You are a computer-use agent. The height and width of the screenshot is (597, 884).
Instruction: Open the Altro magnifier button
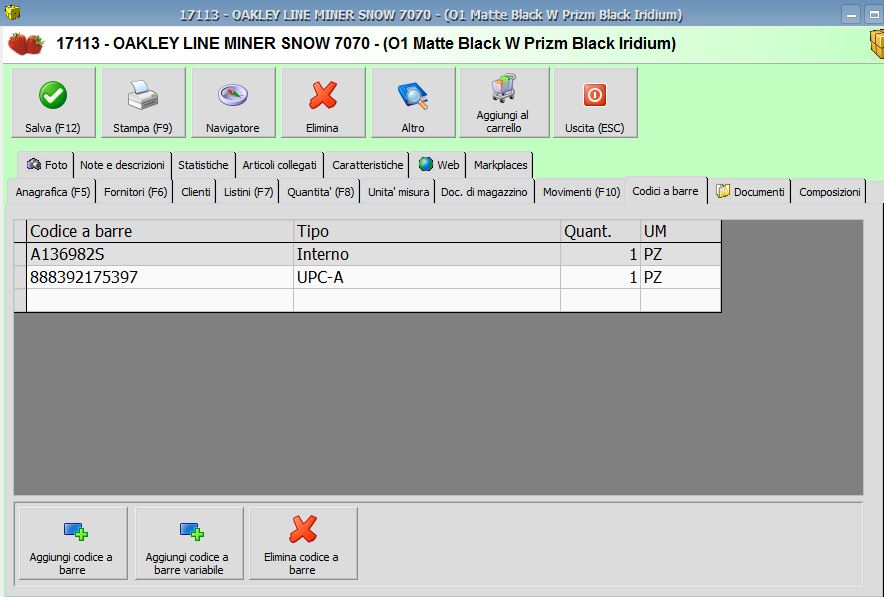pos(413,103)
